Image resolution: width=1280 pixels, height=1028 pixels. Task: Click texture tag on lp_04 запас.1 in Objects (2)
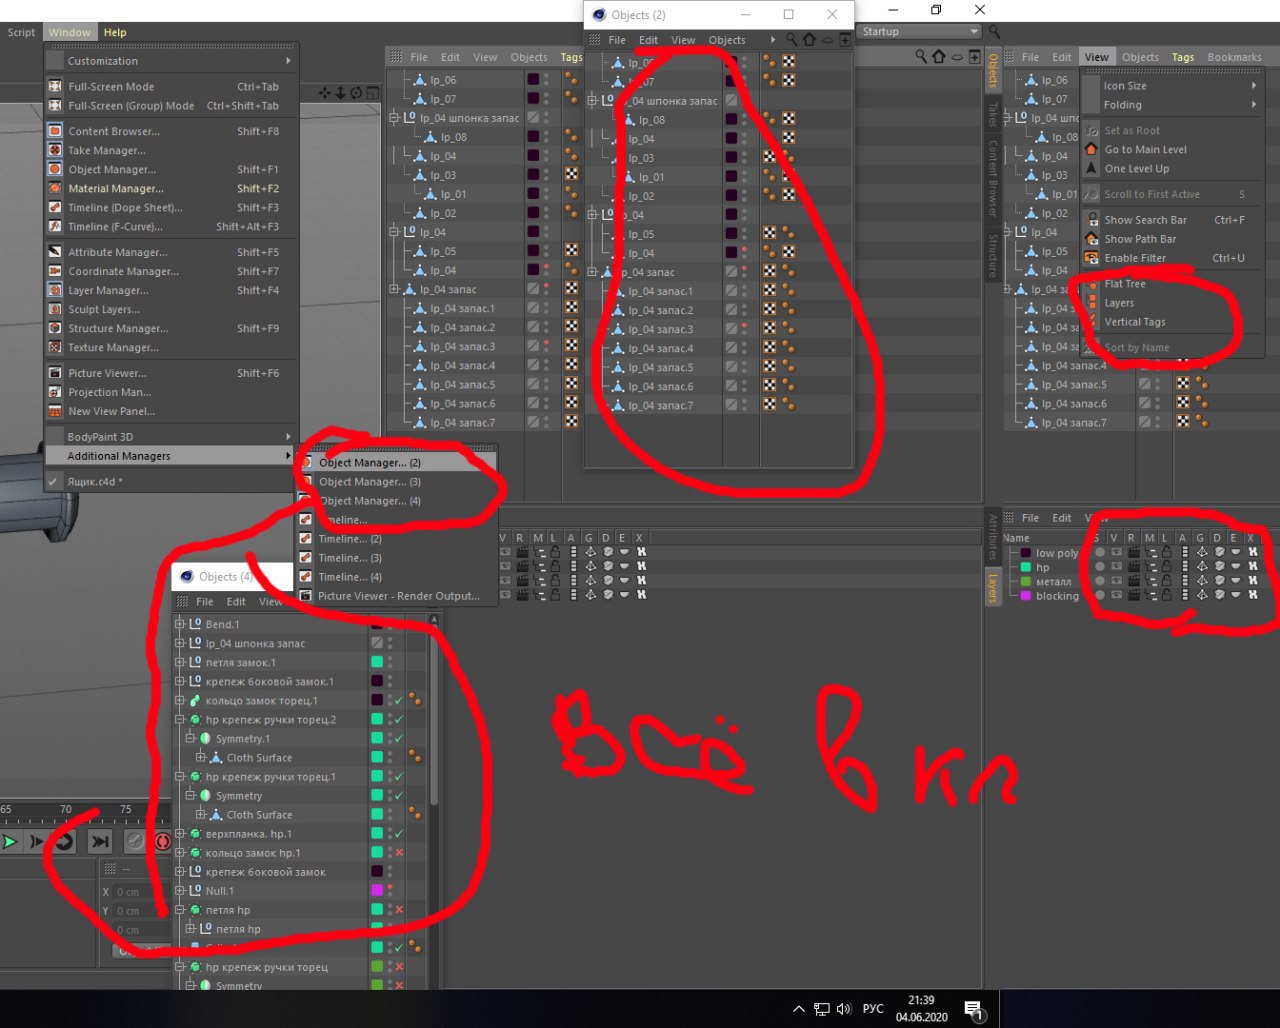[770, 291]
